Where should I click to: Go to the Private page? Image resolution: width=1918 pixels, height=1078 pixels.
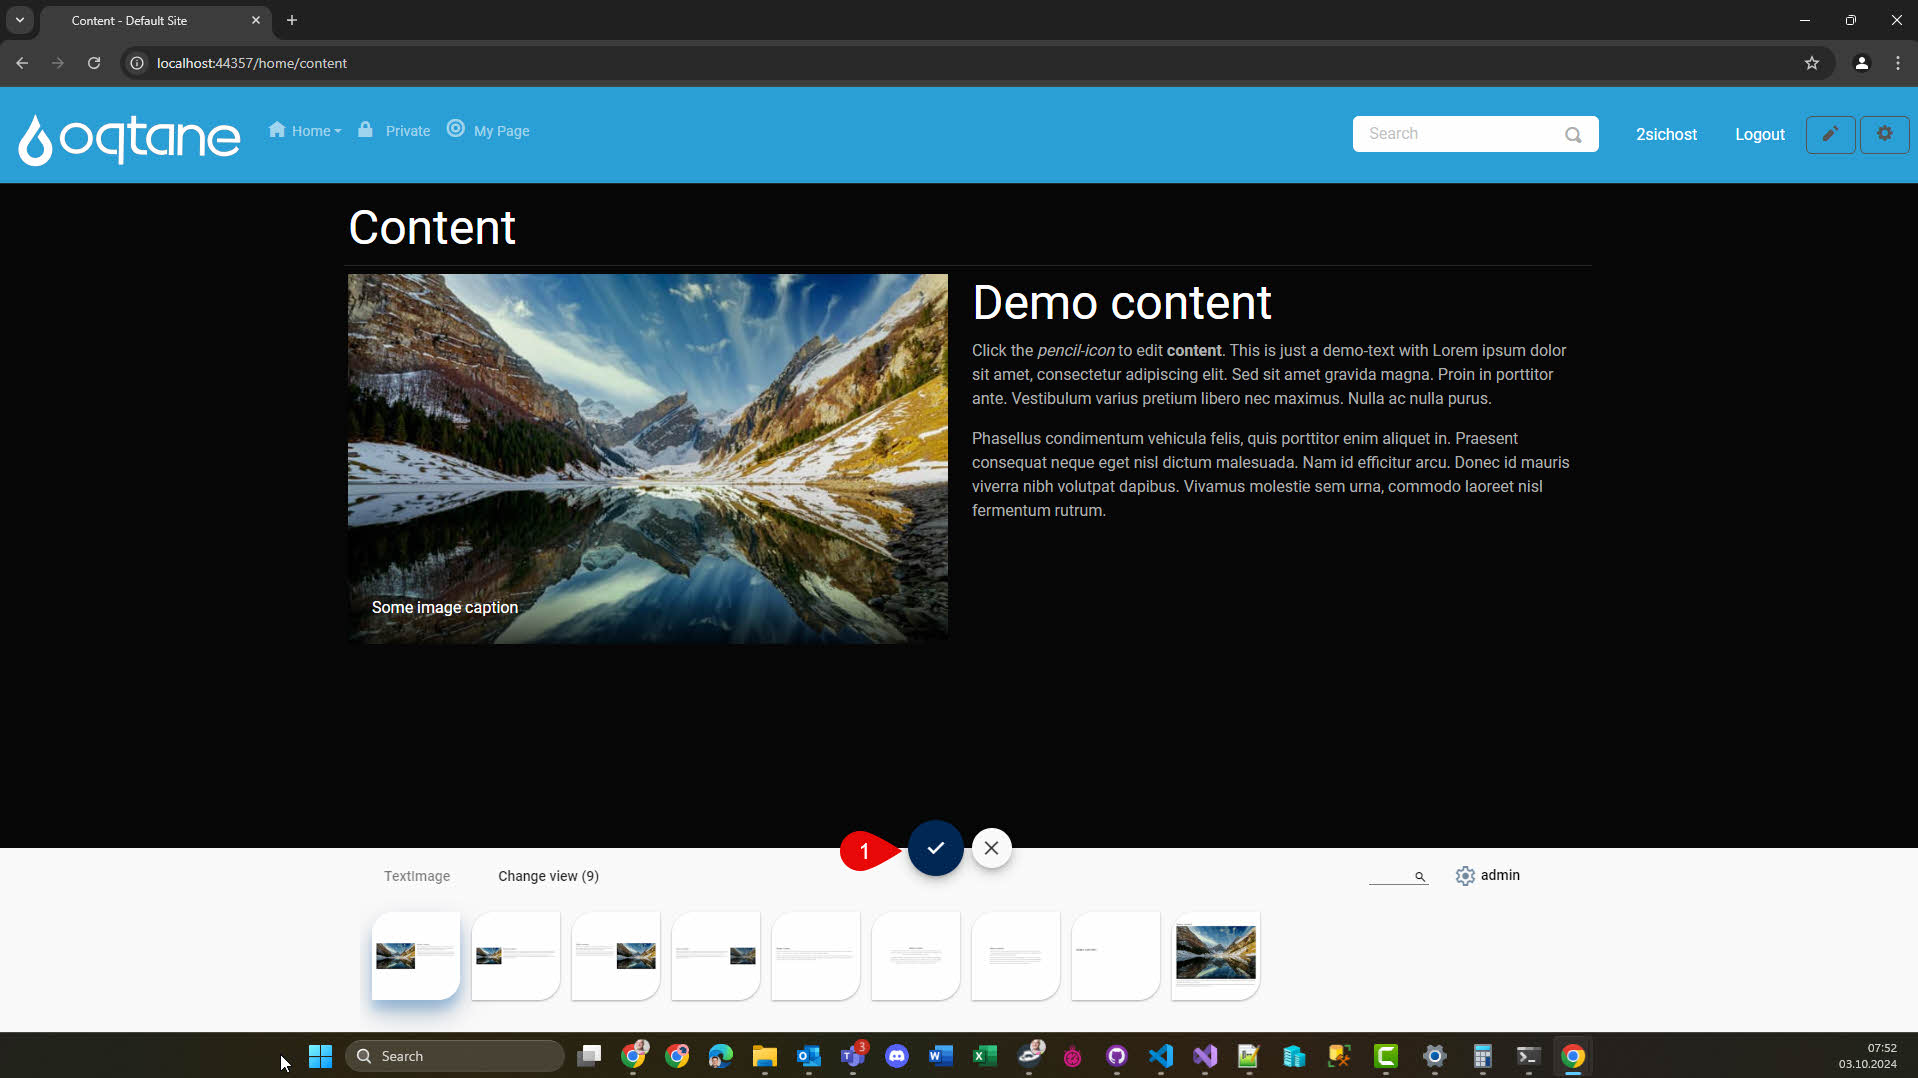(407, 131)
